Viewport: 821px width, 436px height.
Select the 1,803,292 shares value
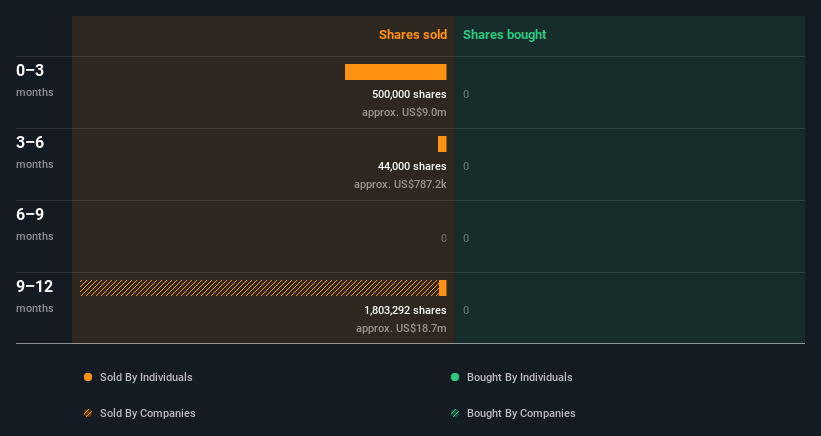(405, 310)
